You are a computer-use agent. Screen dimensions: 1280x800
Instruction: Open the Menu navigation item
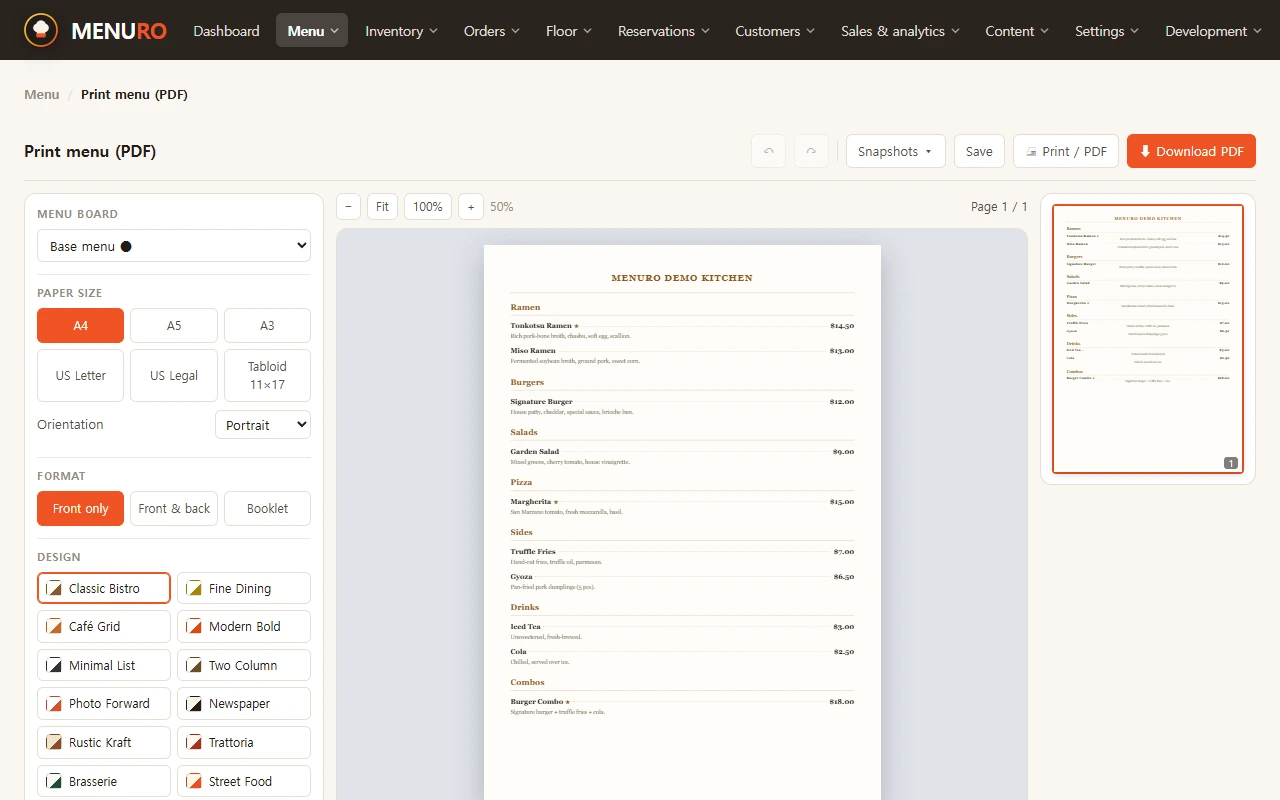pos(312,31)
